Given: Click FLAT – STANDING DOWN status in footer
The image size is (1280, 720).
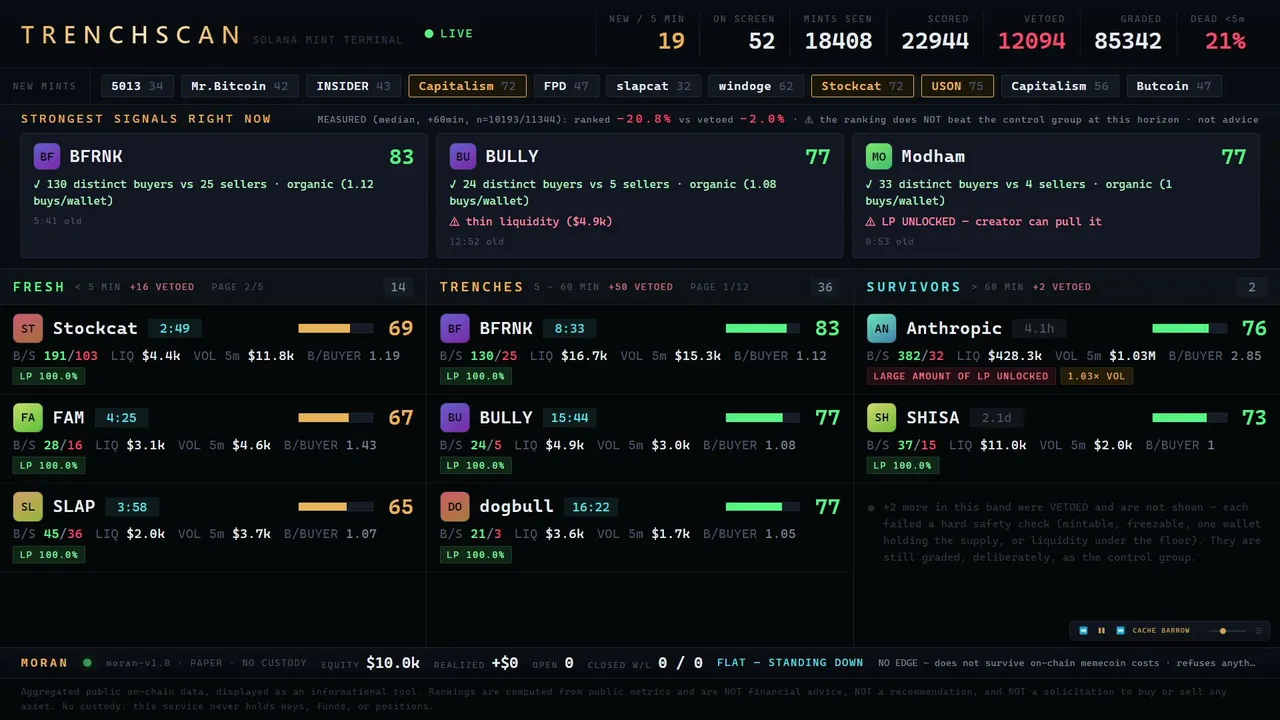Looking at the screenshot, I should click(x=790, y=662).
